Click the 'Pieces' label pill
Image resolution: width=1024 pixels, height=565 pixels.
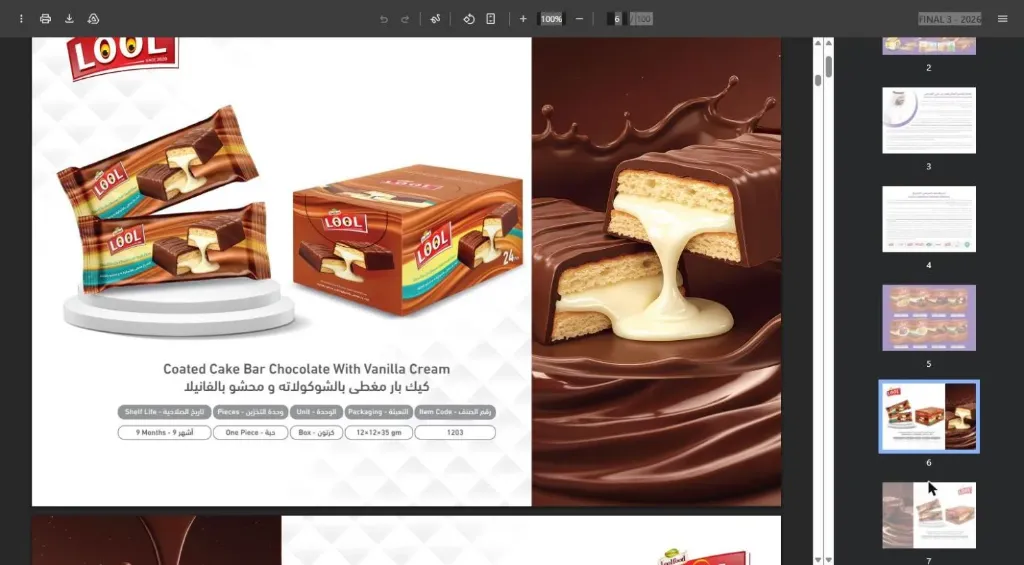coord(250,412)
